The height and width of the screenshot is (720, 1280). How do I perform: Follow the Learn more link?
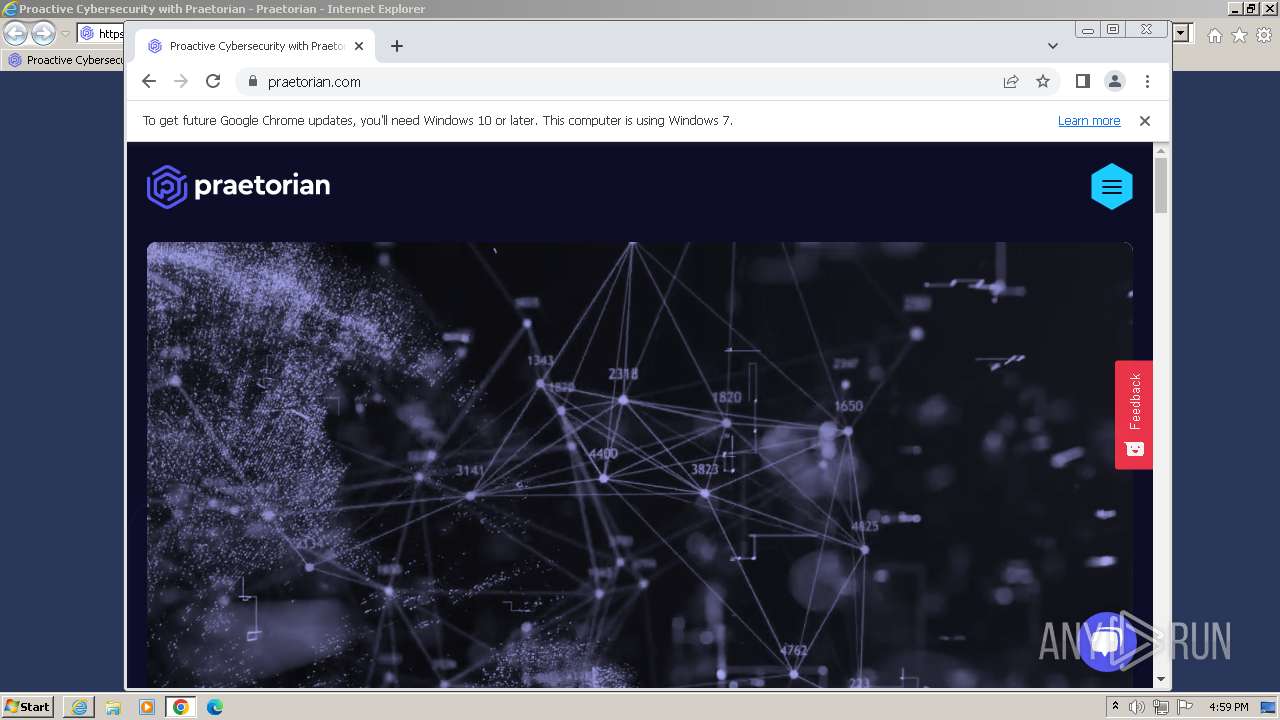click(1089, 121)
